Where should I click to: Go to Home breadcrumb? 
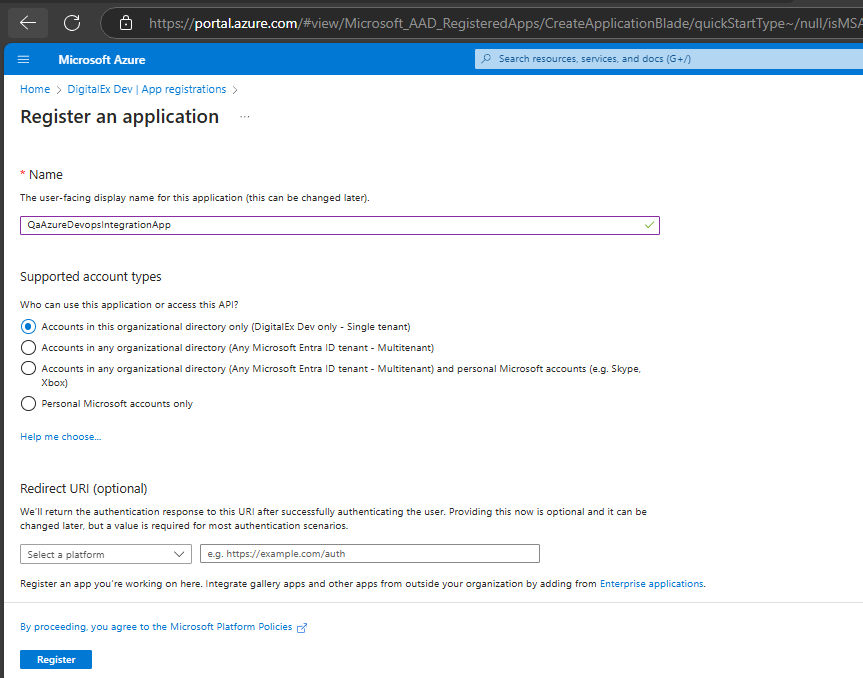click(35, 89)
